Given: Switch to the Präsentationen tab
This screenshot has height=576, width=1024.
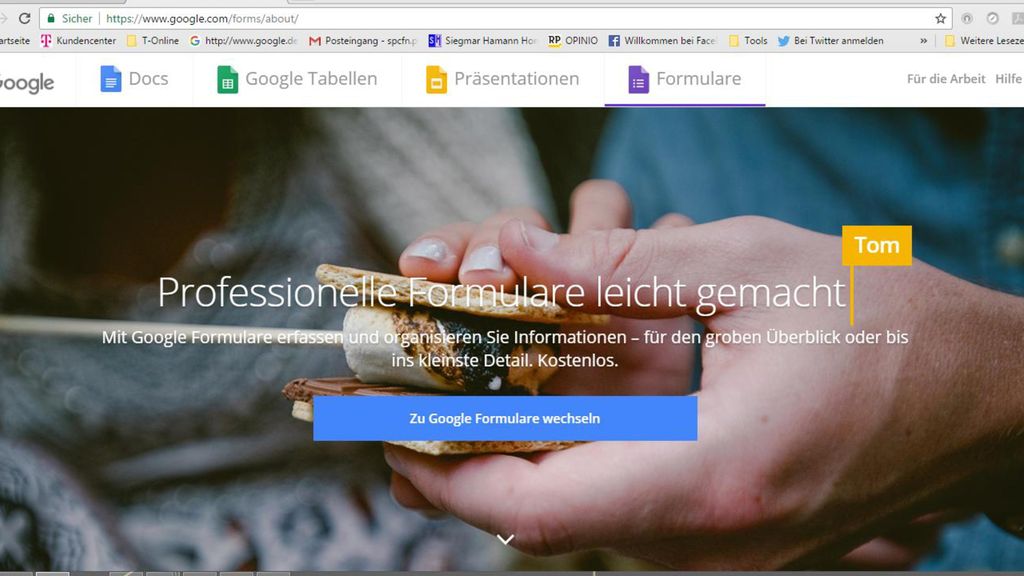Looking at the screenshot, I should click(x=503, y=79).
